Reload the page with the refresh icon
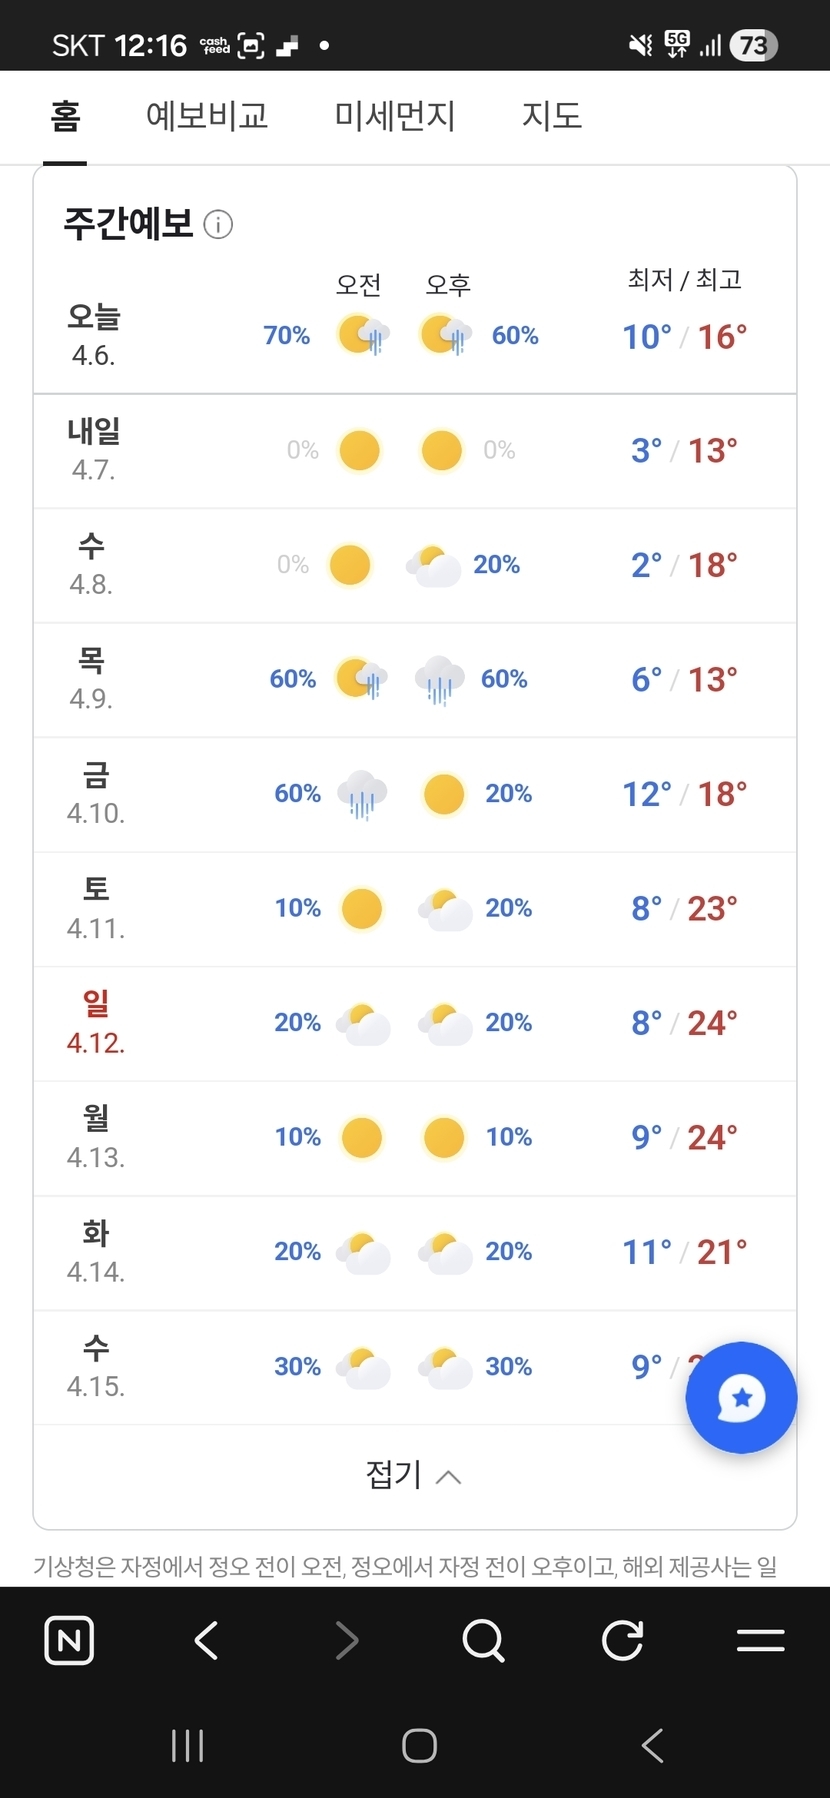830x1798 pixels. point(622,1640)
